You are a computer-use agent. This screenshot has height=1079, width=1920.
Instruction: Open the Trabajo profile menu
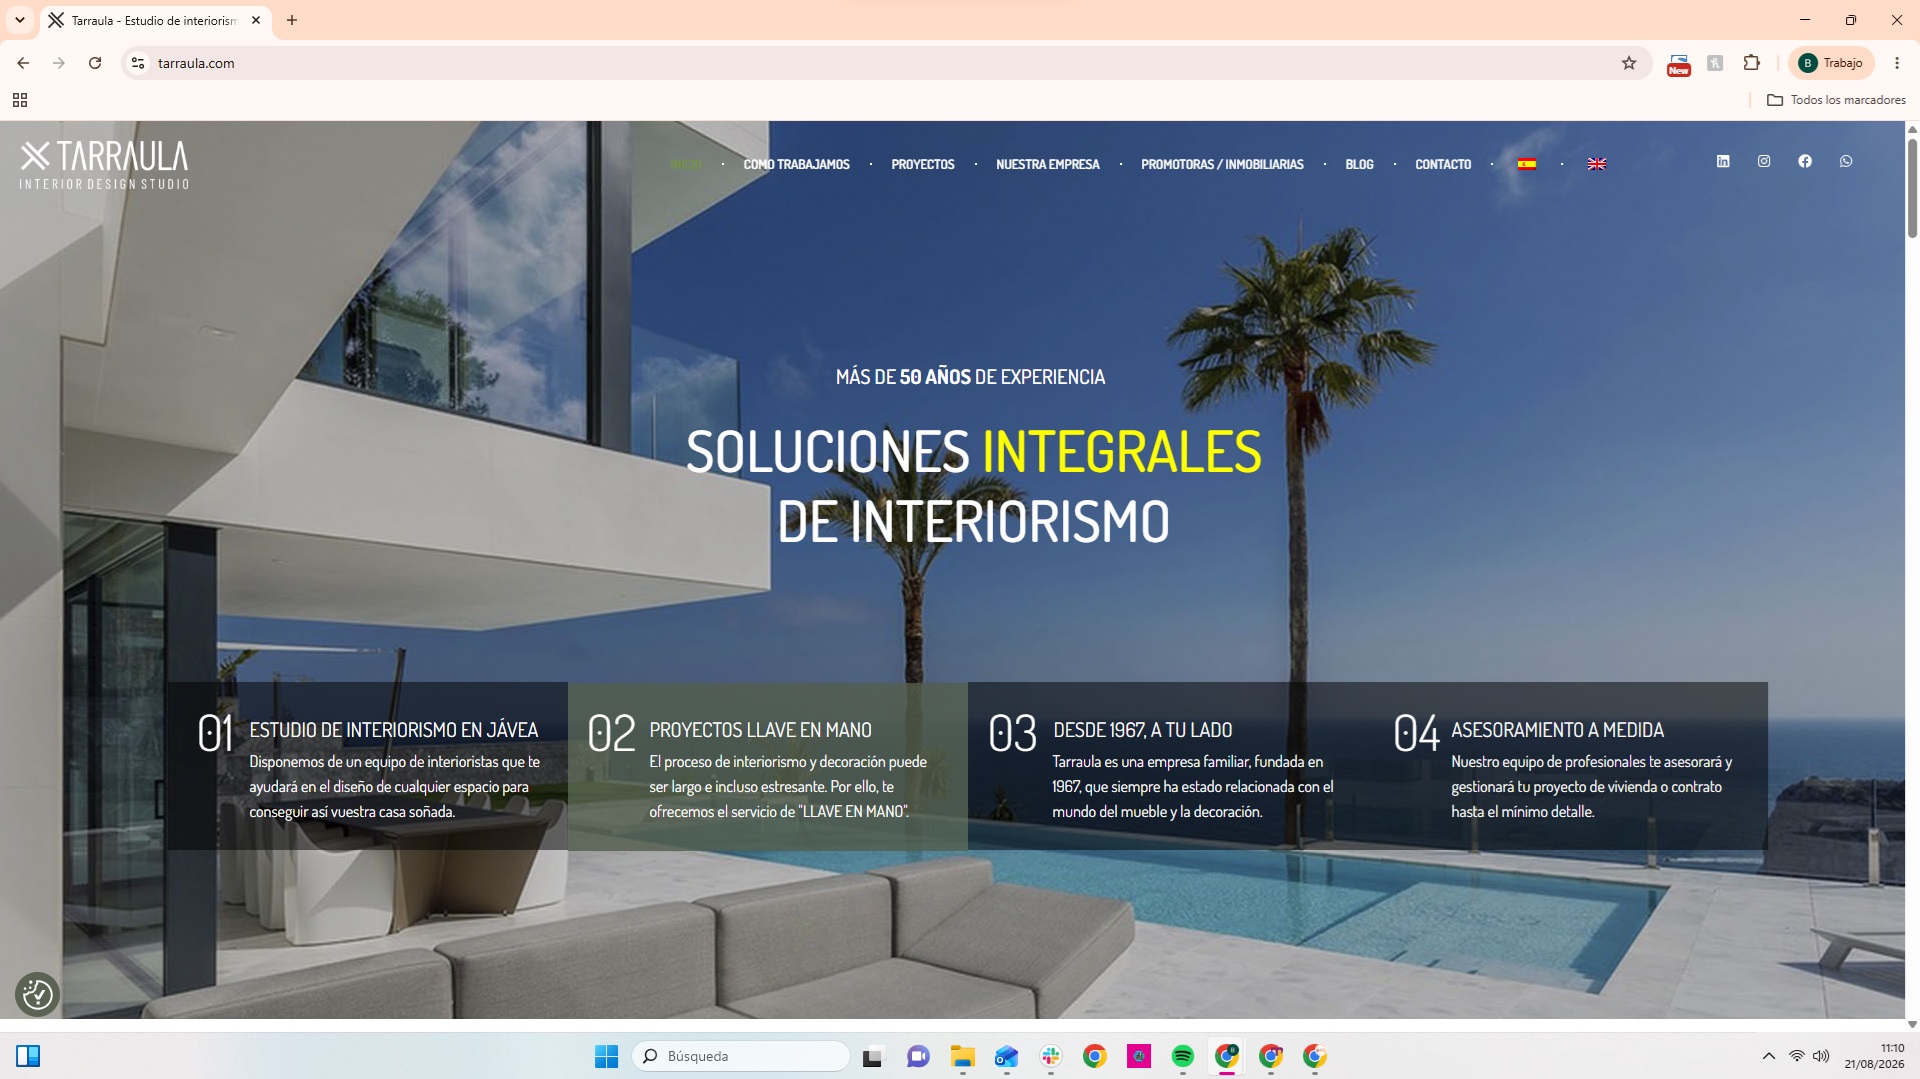coord(1832,63)
